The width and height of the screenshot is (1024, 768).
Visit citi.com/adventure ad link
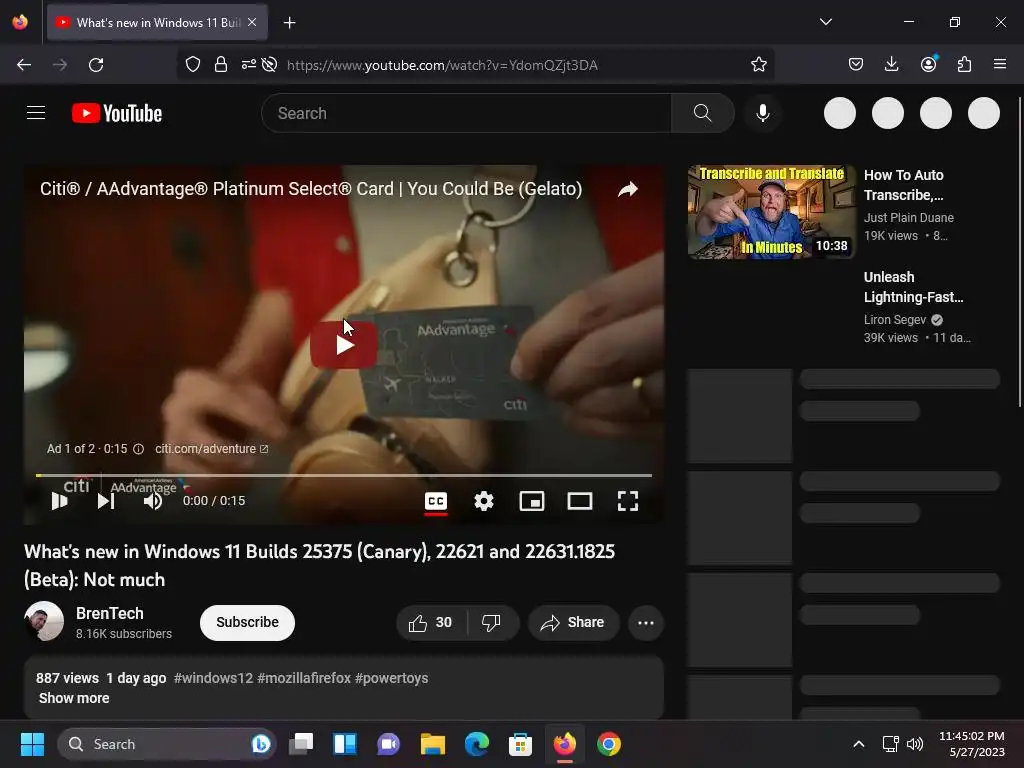coord(212,449)
